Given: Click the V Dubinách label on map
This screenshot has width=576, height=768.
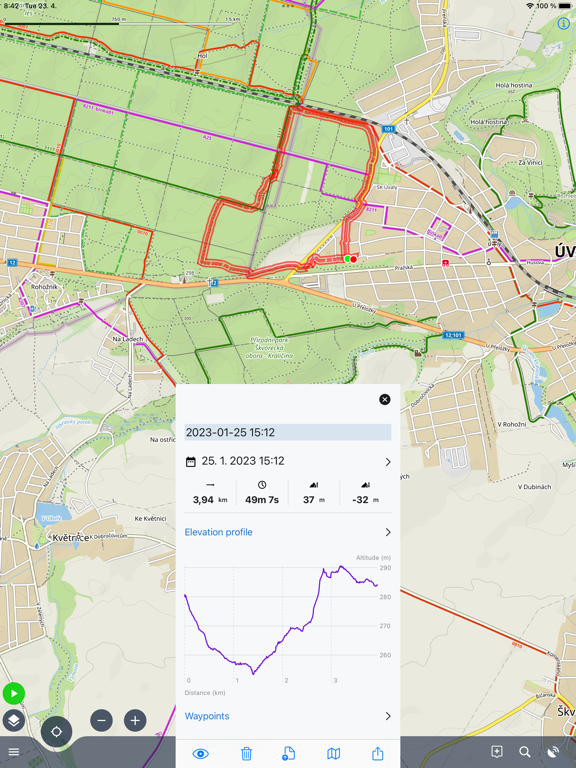Looking at the screenshot, I should coord(534,487).
